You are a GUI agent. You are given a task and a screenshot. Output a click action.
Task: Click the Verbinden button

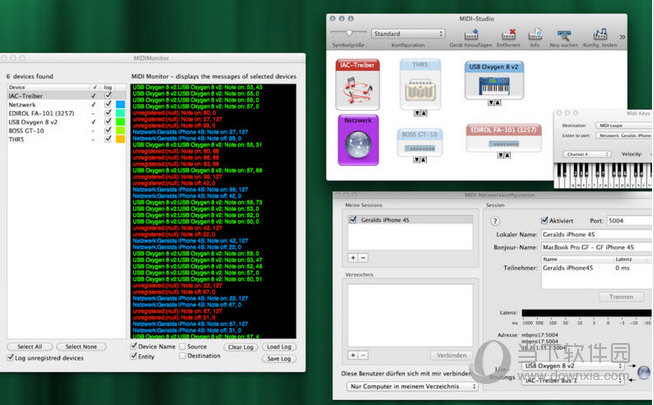(x=451, y=355)
